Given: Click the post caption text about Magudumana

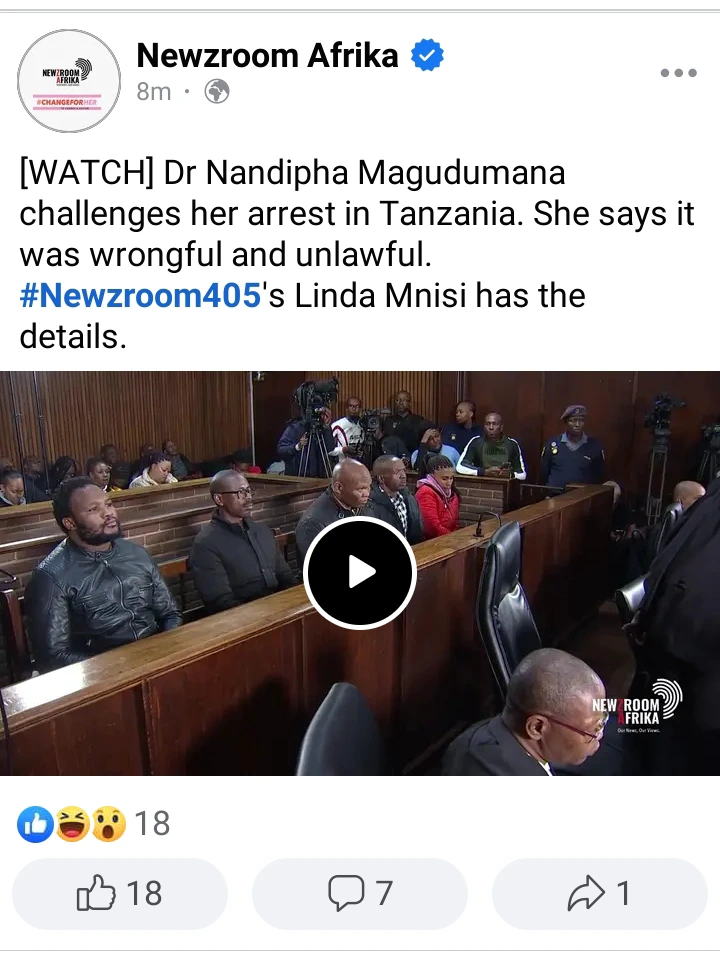Looking at the screenshot, I should tap(357, 254).
